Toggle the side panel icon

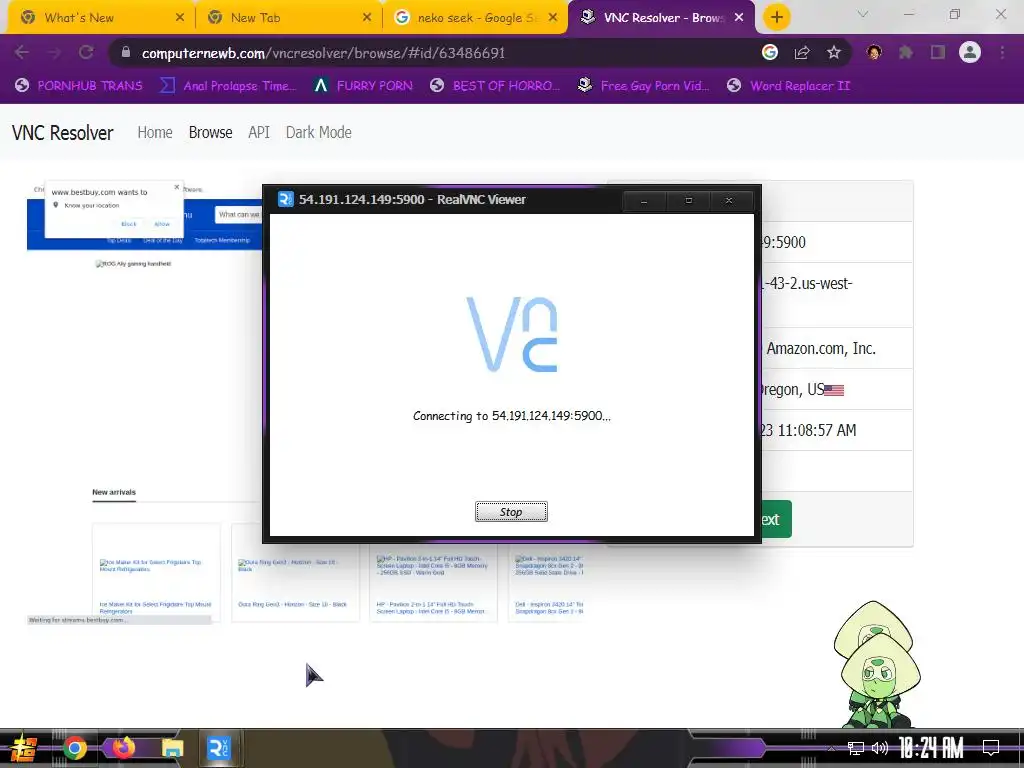[938, 53]
